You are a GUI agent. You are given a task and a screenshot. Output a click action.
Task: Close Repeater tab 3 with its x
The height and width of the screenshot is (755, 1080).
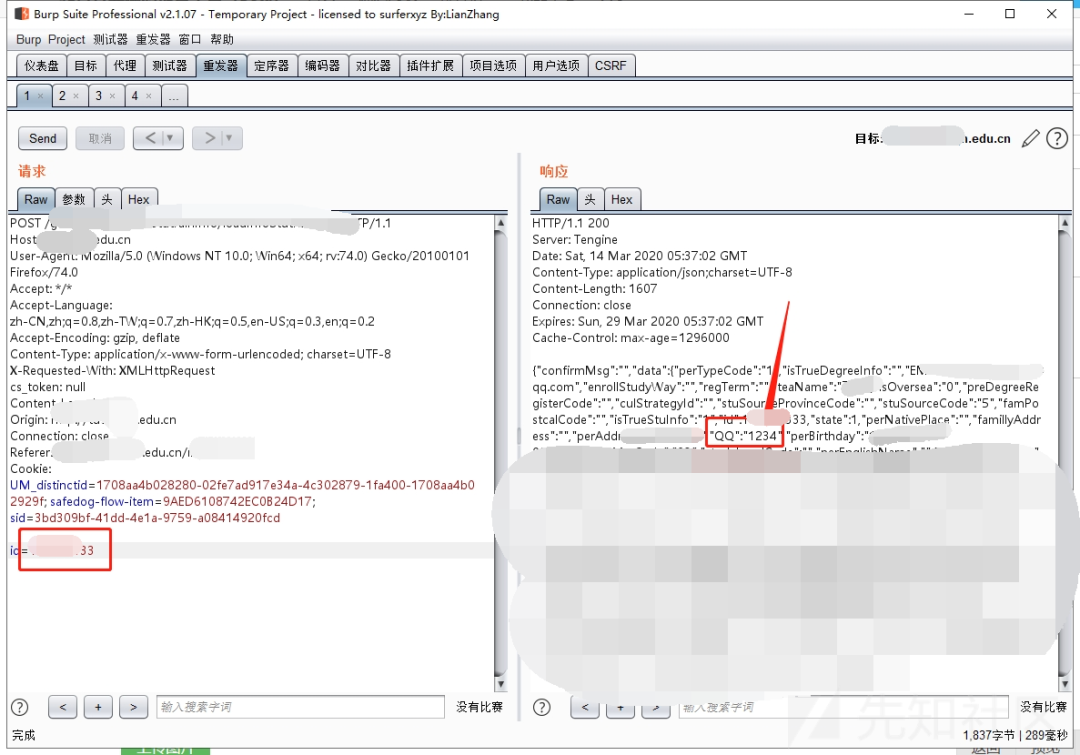tap(112, 96)
